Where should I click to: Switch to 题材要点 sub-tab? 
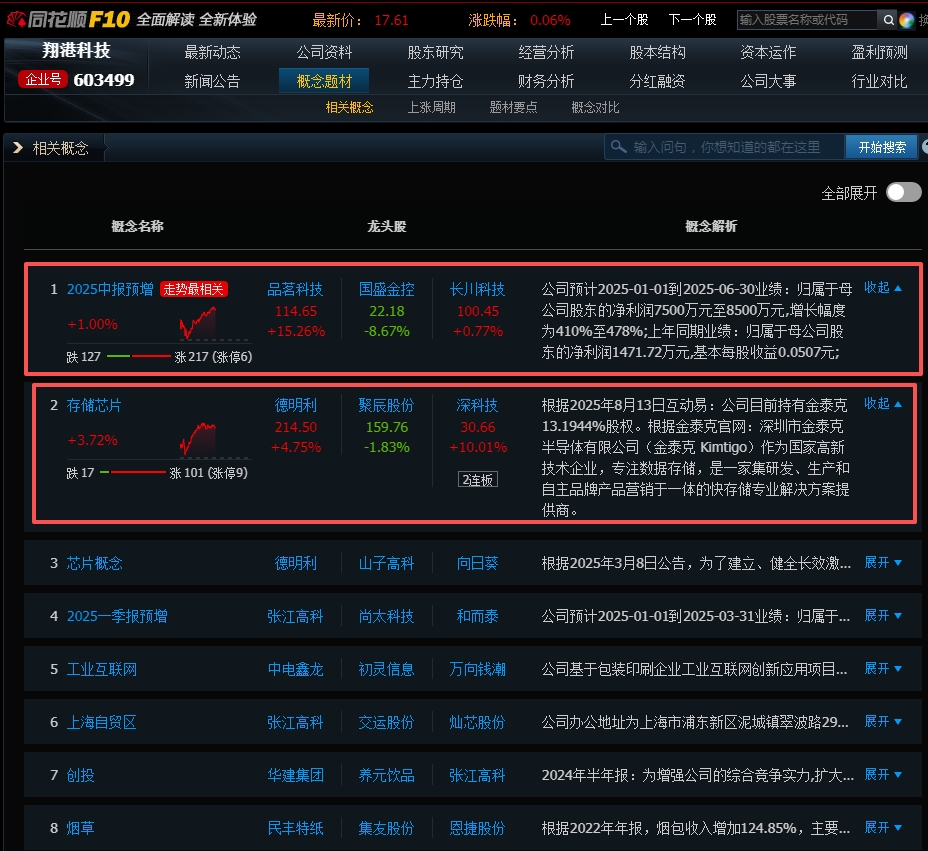[x=513, y=108]
